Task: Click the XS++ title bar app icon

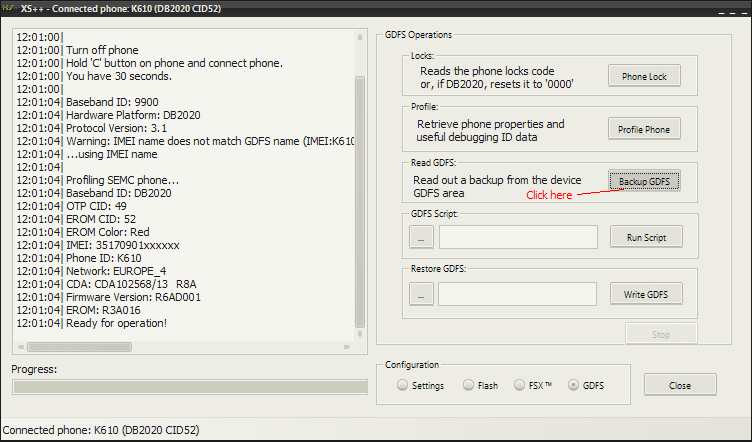Action: pyautogui.click(x=9, y=8)
